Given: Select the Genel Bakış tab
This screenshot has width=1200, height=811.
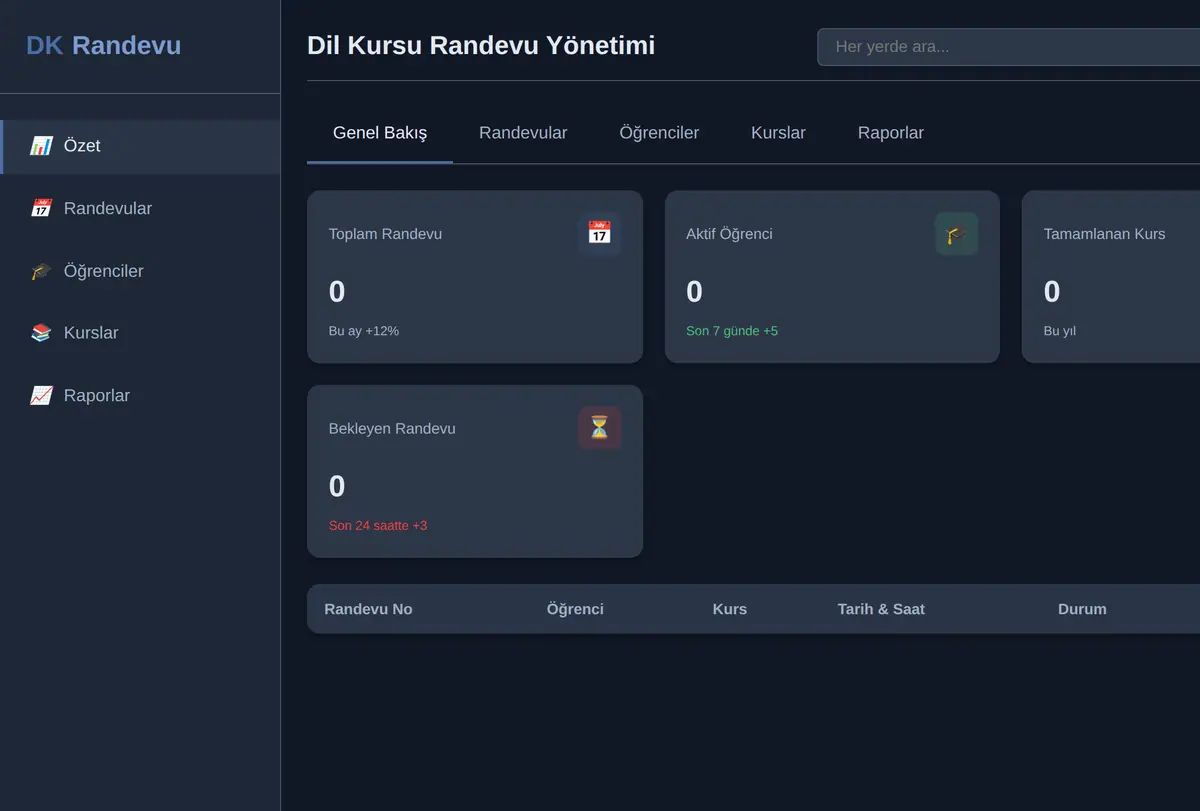Looking at the screenshot, I should (x=380, y=133).
